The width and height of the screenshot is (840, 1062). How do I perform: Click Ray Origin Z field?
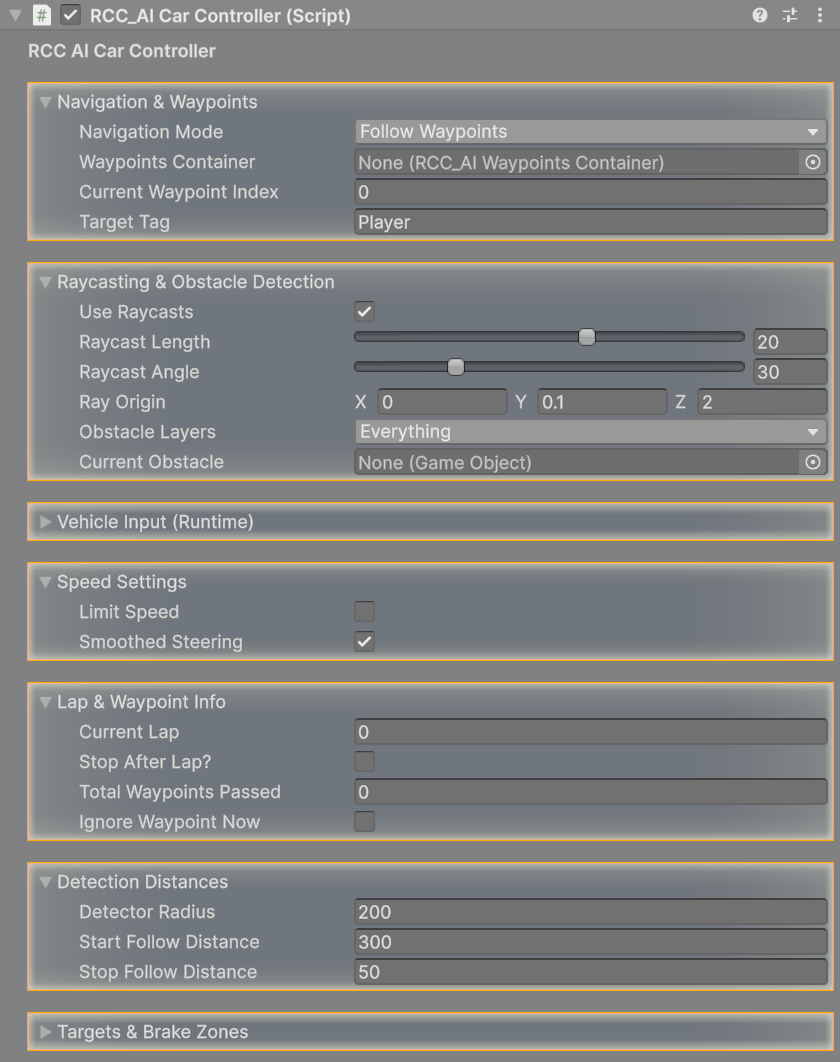coord(762,402)
